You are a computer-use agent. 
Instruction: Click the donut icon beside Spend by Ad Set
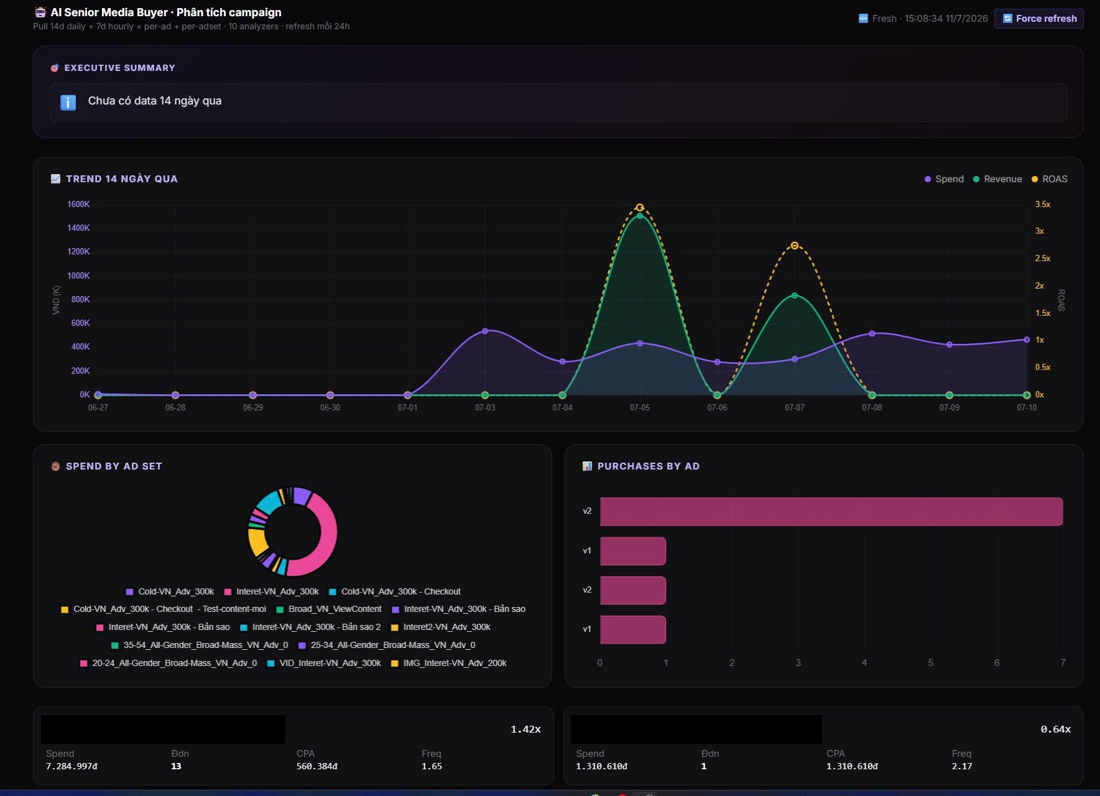[55, 466]
